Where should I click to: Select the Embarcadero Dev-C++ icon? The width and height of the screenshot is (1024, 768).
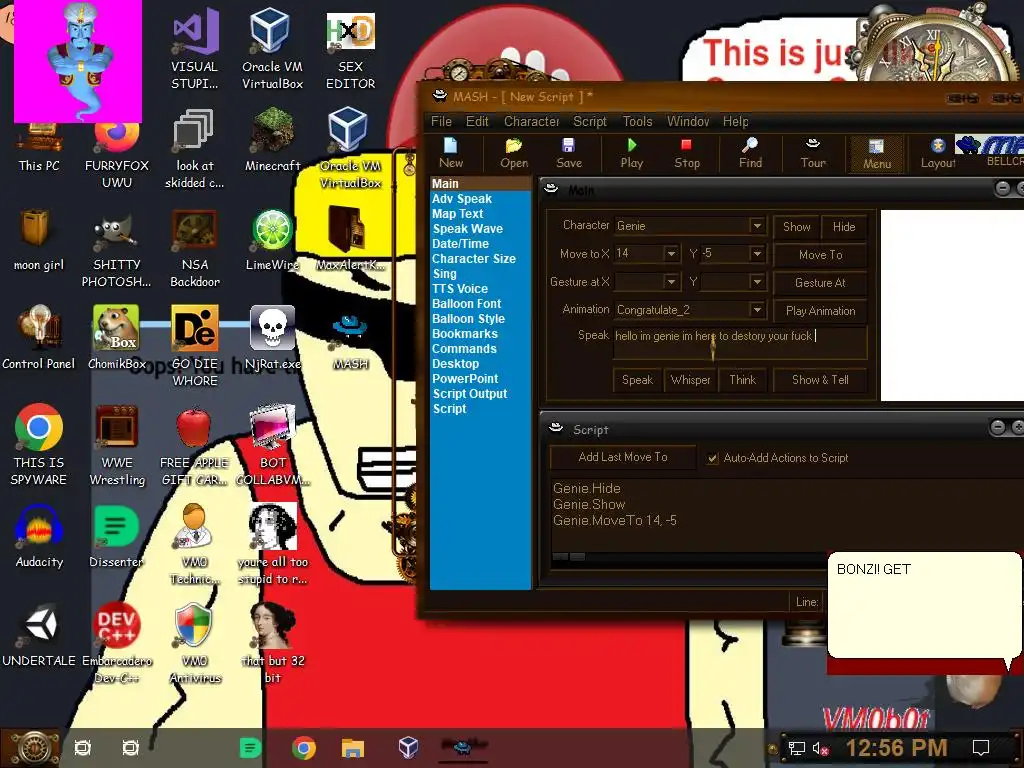pyautogui.click(x=116, y=643)
